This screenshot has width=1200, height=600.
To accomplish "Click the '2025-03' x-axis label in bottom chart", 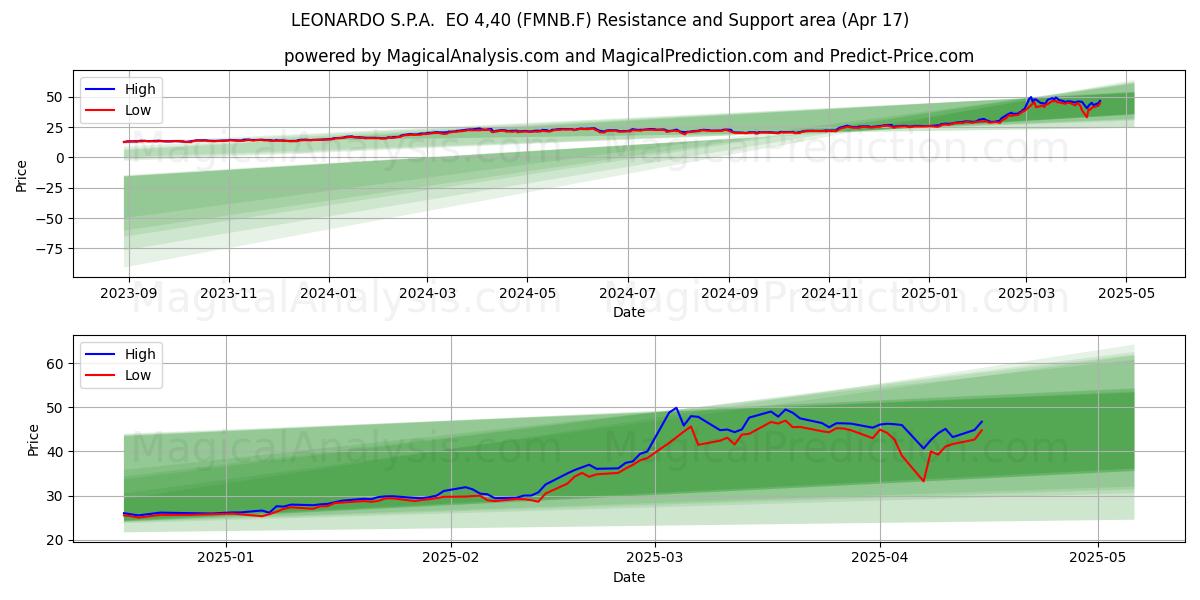I will (655, 559).
